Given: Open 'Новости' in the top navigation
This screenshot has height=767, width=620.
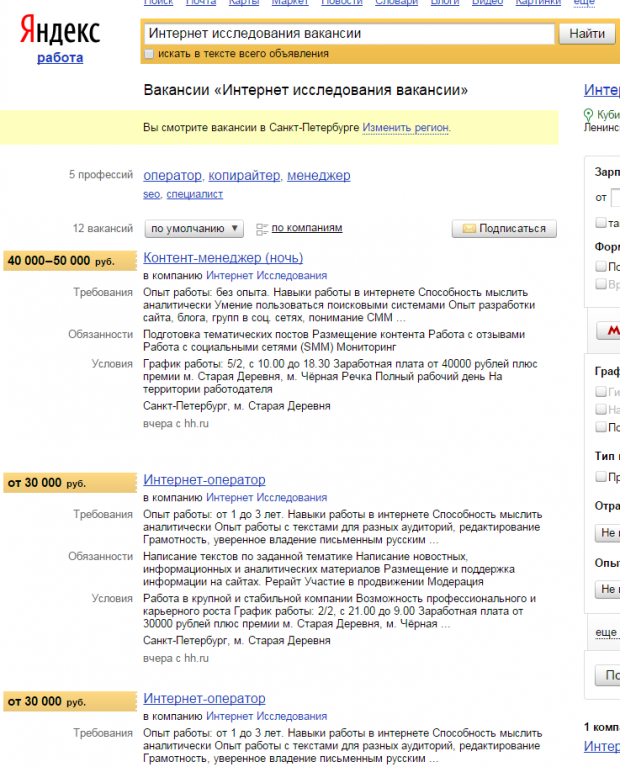Looking at the screenshot, I should point(341,3).
